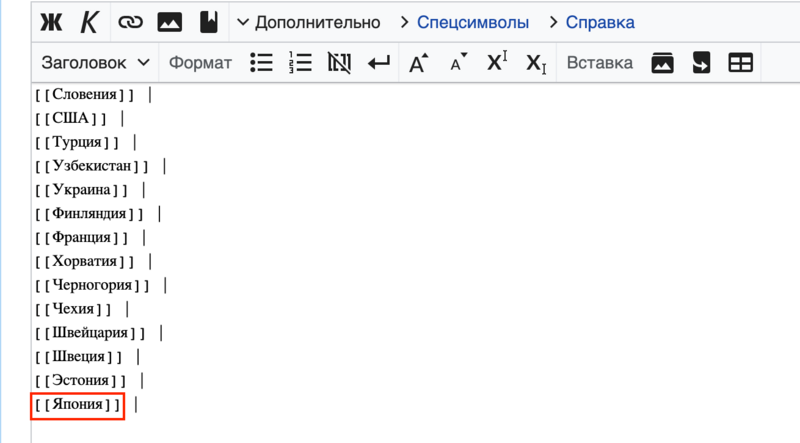Insert a redirect using the arrow page icon

[701, 63]
